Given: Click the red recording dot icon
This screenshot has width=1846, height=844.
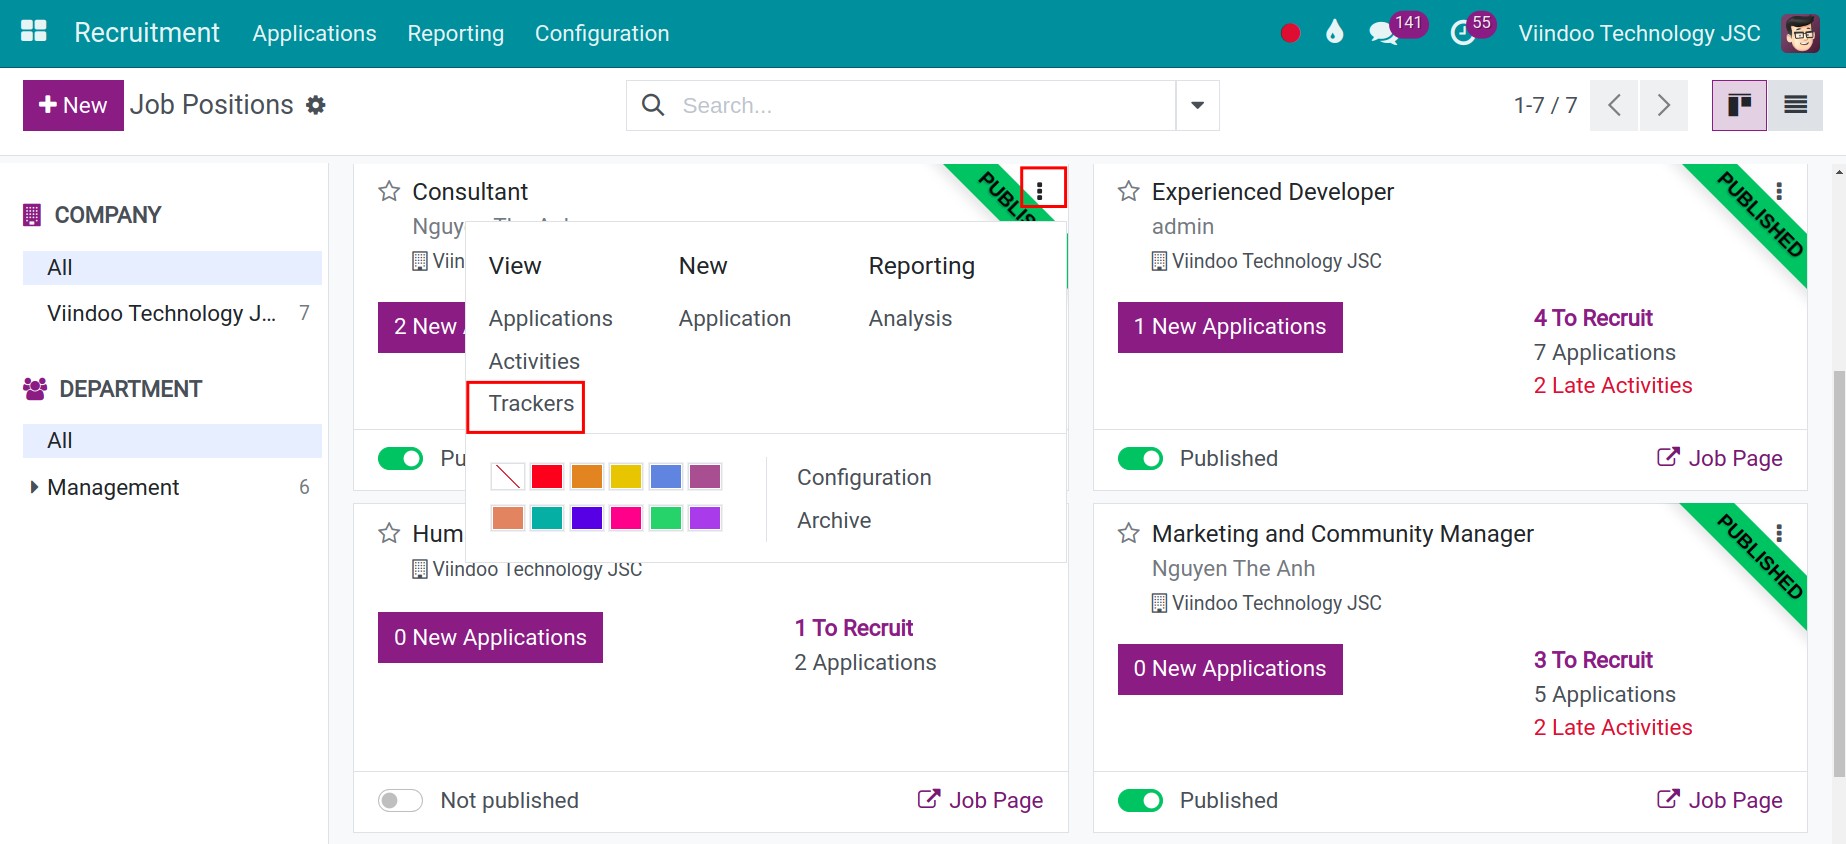Looking at the screenshot, I should [x=1290, y=33].
